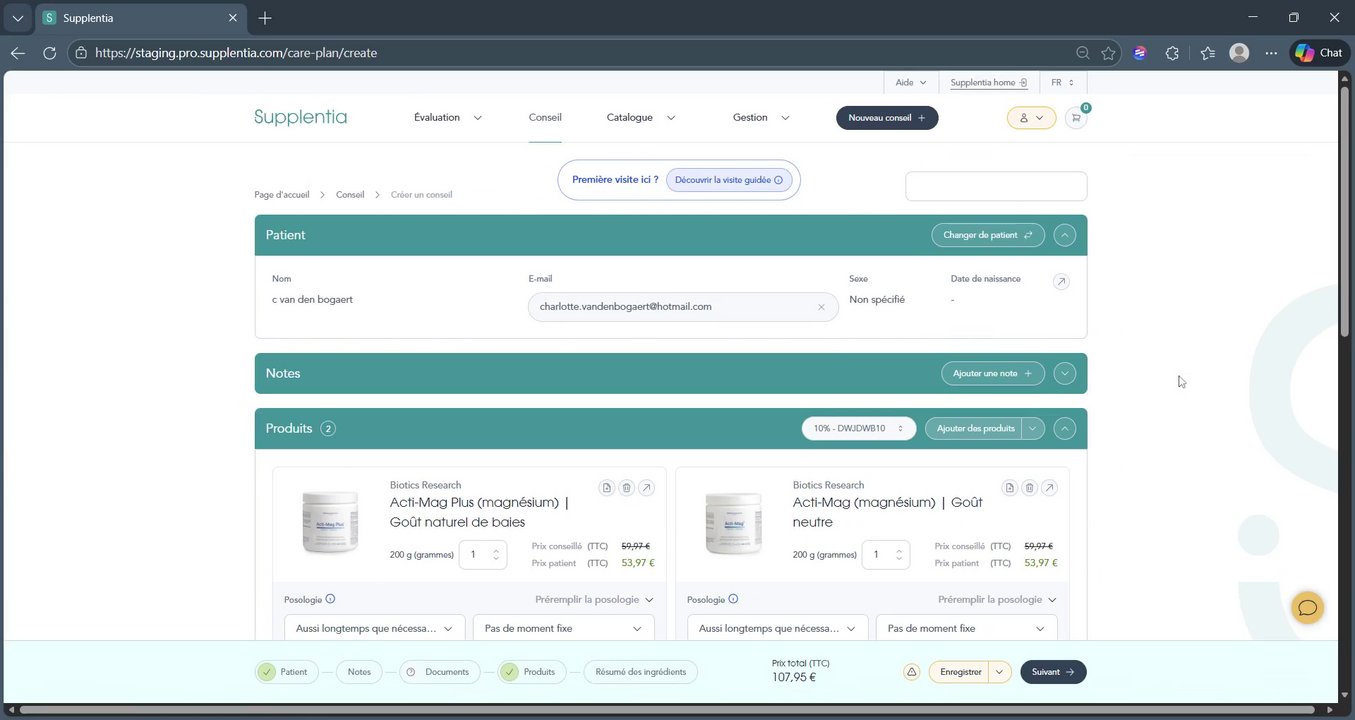Viewport: 1355px width, 720px height.
Task: Open the Supplentia home link
Action: click(989, 82)
